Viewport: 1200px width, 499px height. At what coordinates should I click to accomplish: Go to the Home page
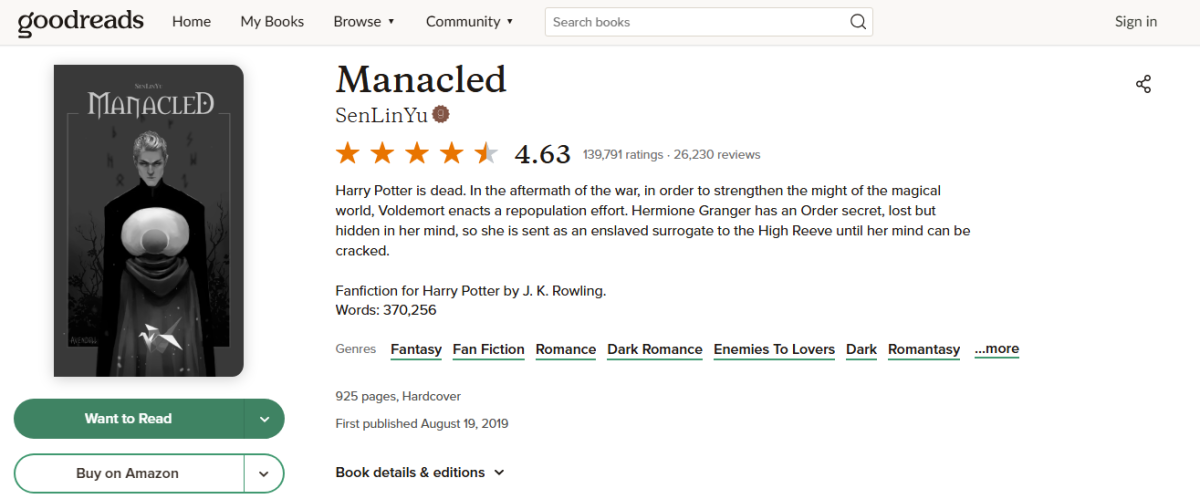pyautogui.click(x=191, y=21)
